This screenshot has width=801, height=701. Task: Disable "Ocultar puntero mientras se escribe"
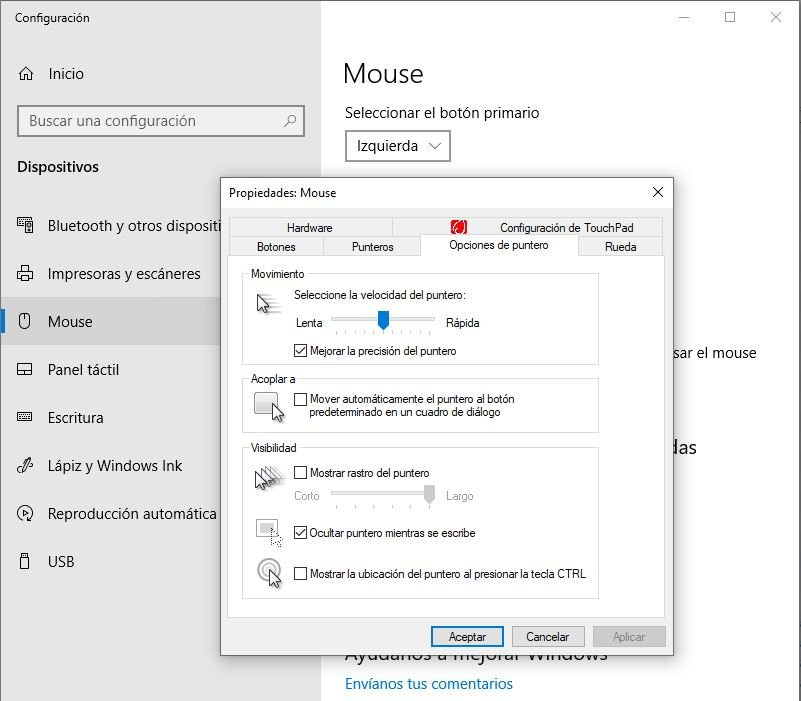click(x=302, y=532)
